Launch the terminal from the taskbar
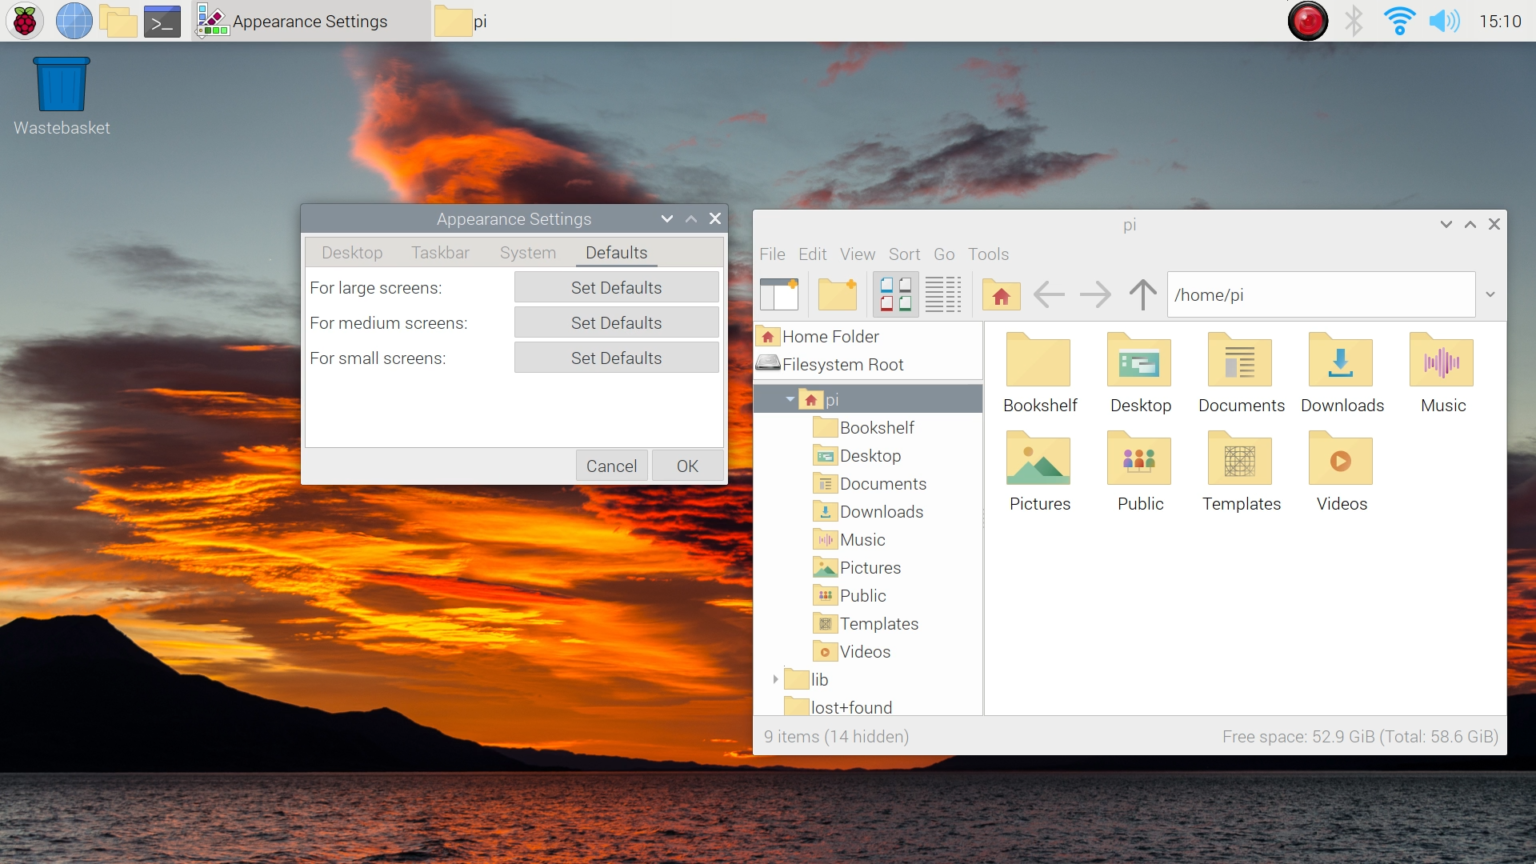The image size is (1536, 864). tap(163, 20)
